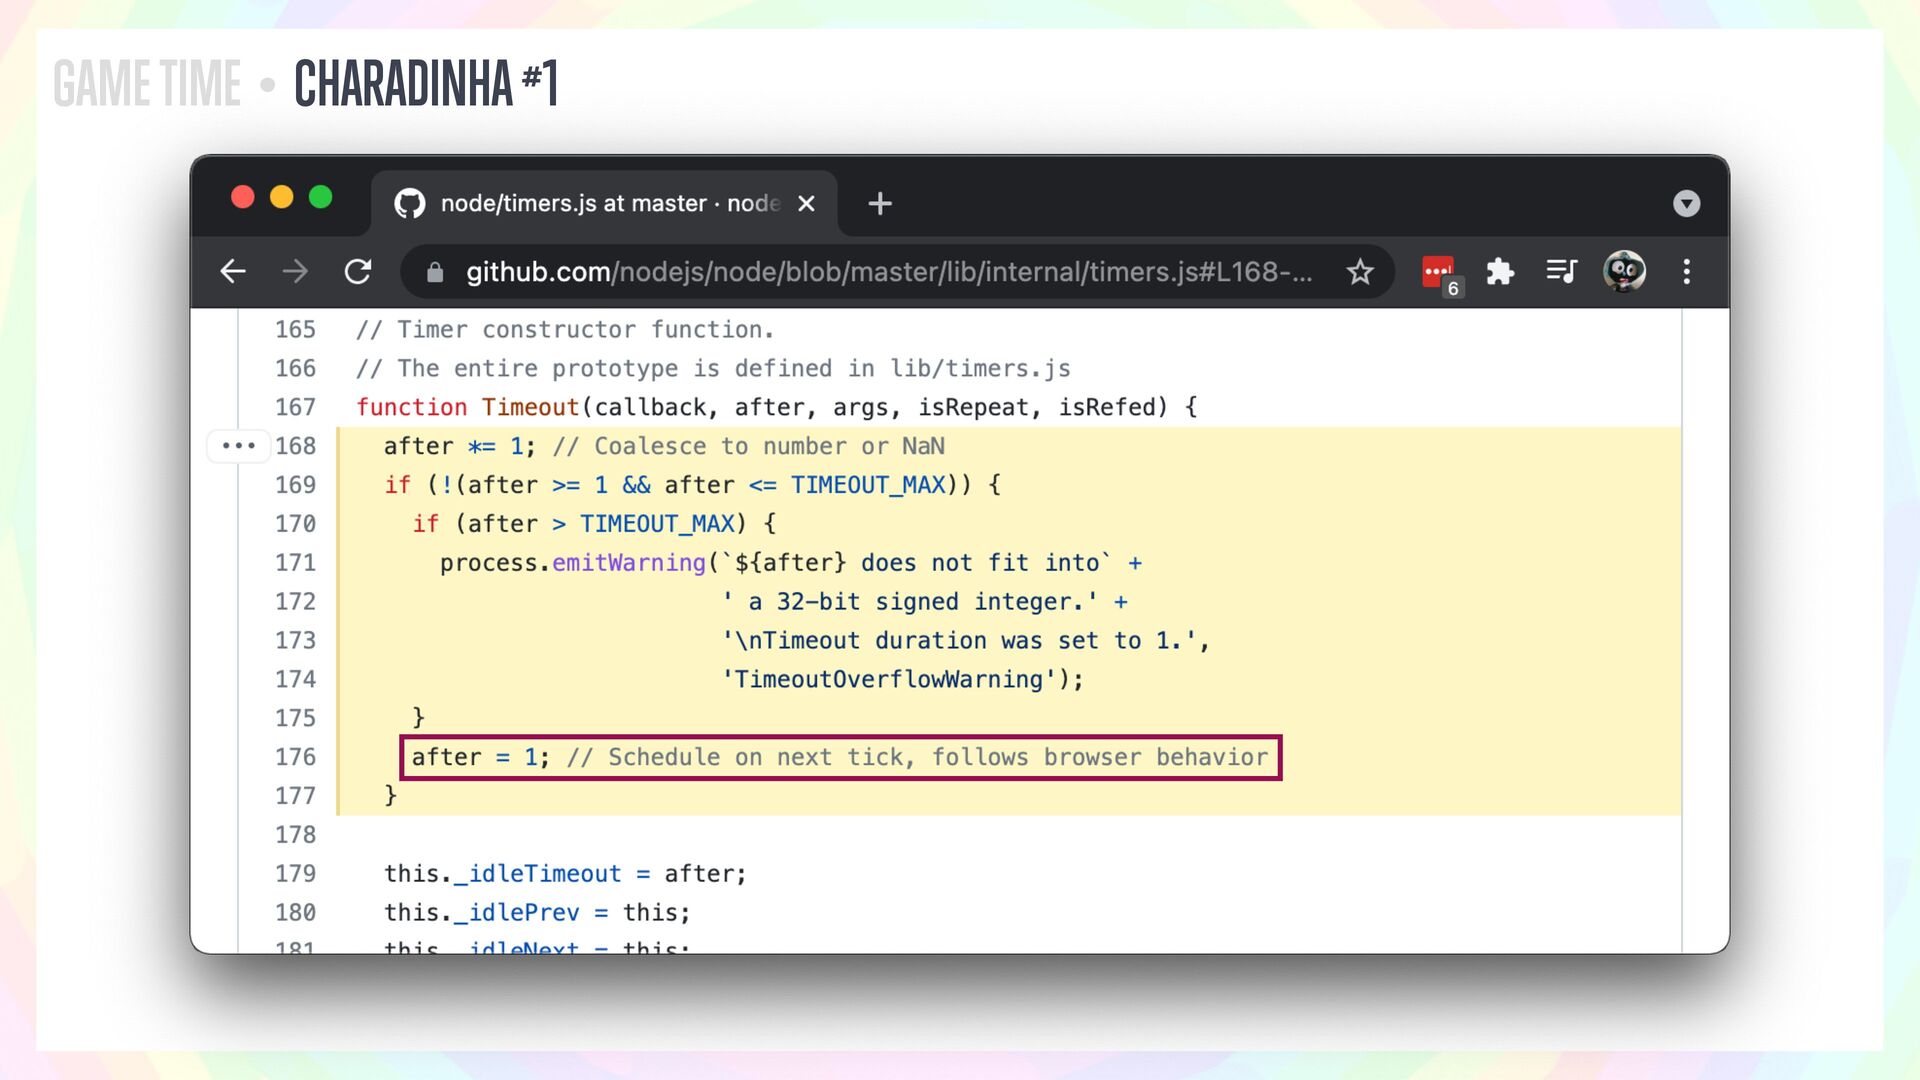This screenshot has height=1080, width=1920.
Task: Click line number 168
Action: click(295, 446)
